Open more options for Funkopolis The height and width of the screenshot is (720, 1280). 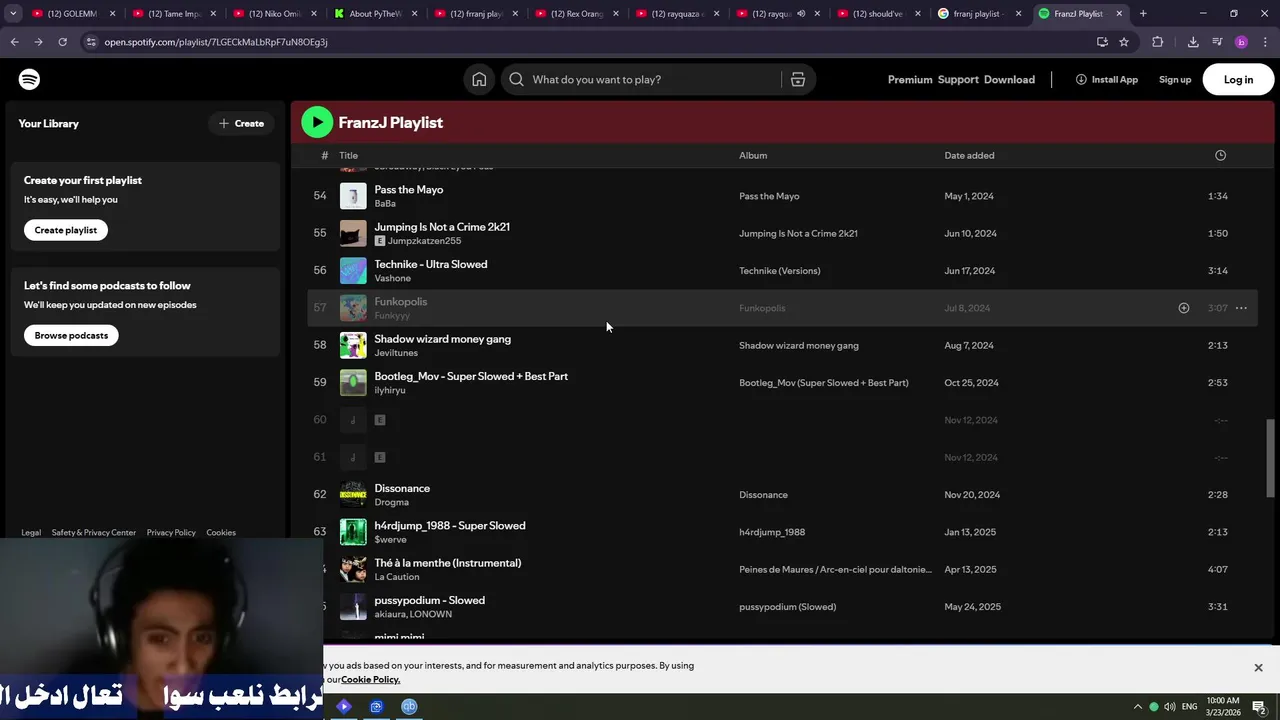(1241, 308)
